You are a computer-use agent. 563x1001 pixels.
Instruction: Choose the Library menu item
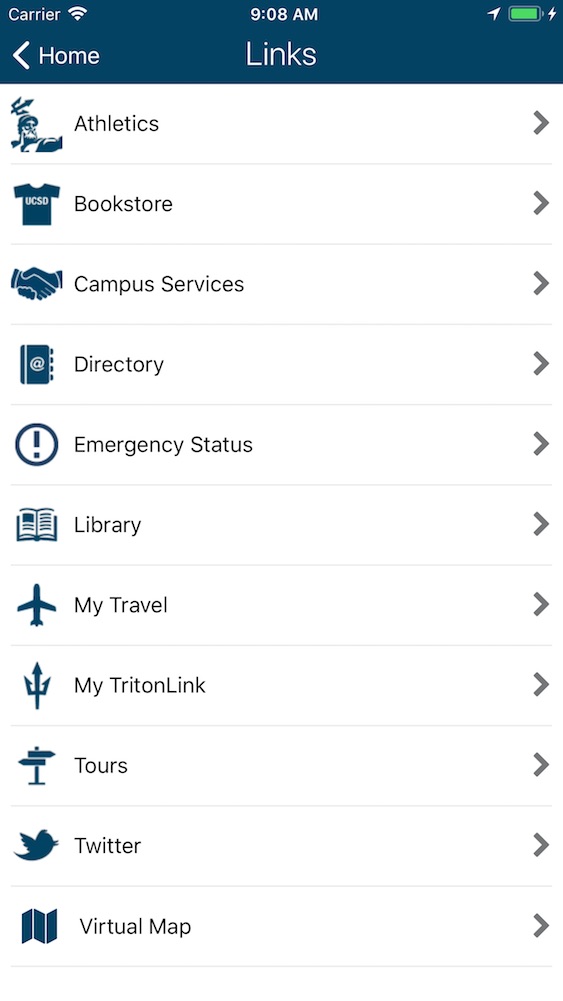pos(282,525)
